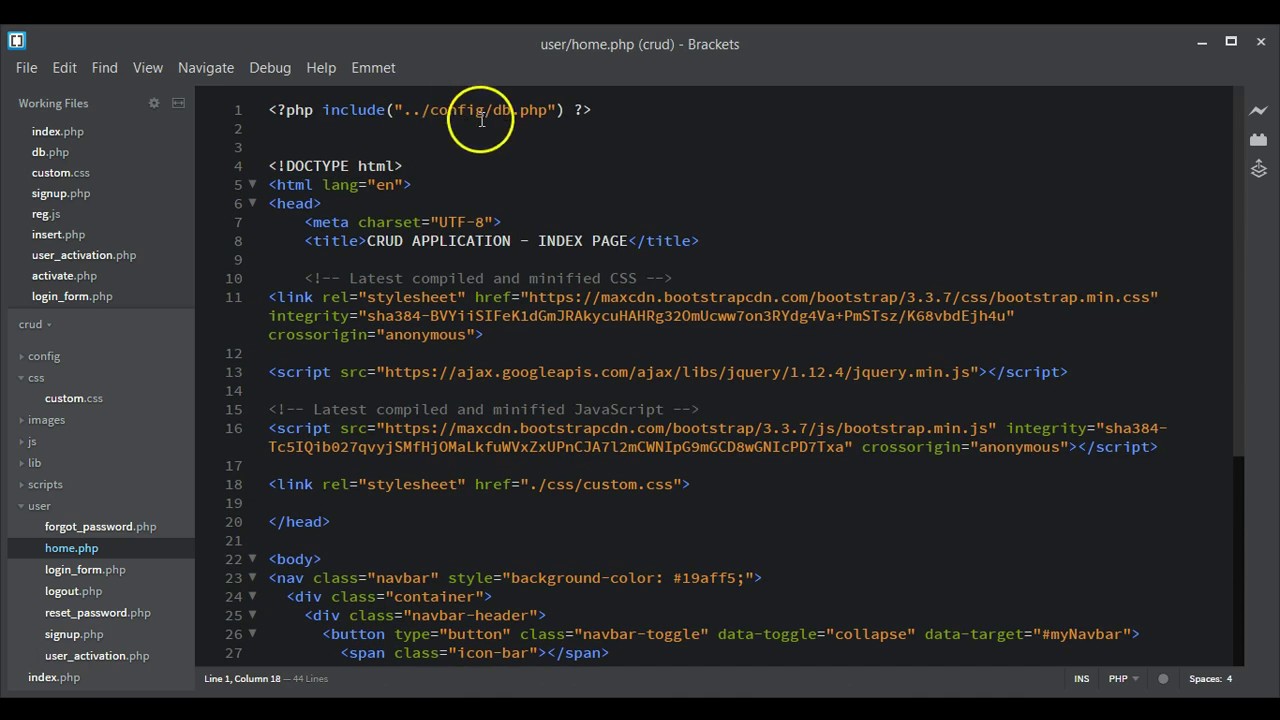1280x720 pixels.
Task: Click the linting status circle in status bar
Action: 1163,679
